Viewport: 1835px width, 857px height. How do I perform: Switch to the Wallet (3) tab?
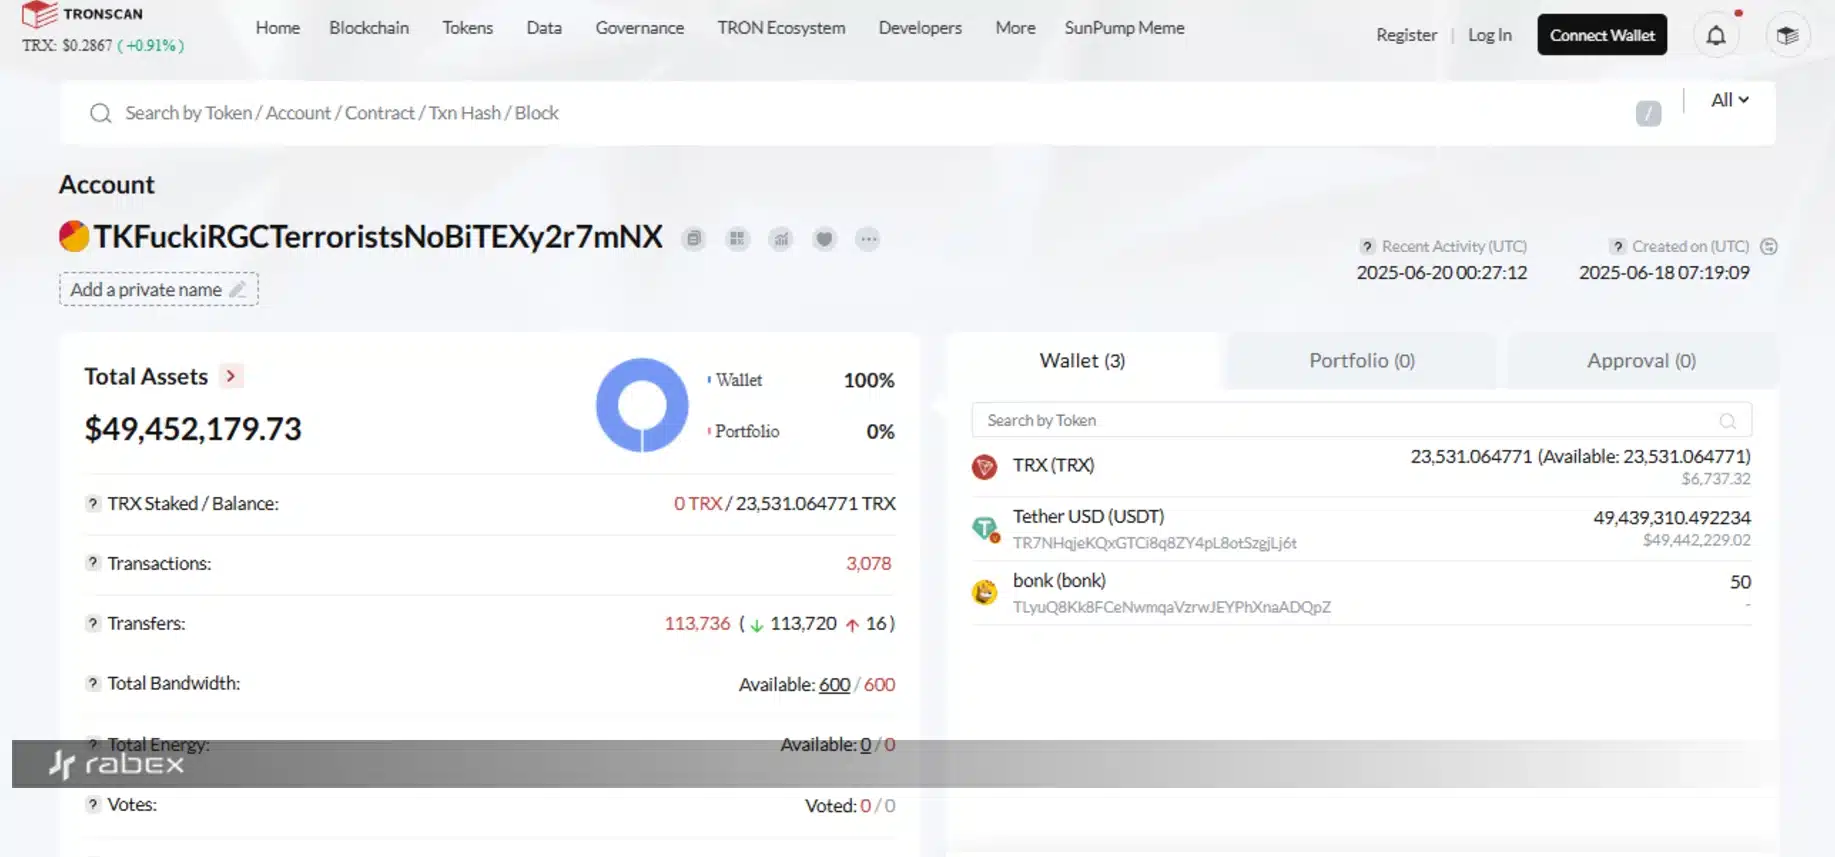pos(1082,360)
